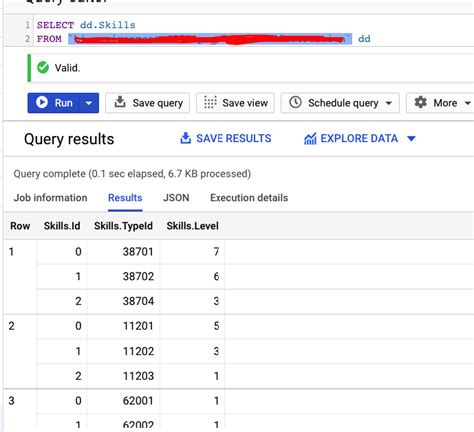The height and width of the screenshot is (432, 474).
Task: Click the Schedule query clock icon
Action: pos(295,102)
